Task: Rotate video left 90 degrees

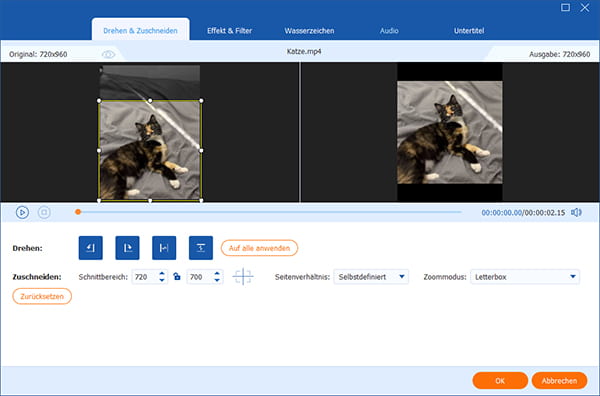Action: point(91,248)
